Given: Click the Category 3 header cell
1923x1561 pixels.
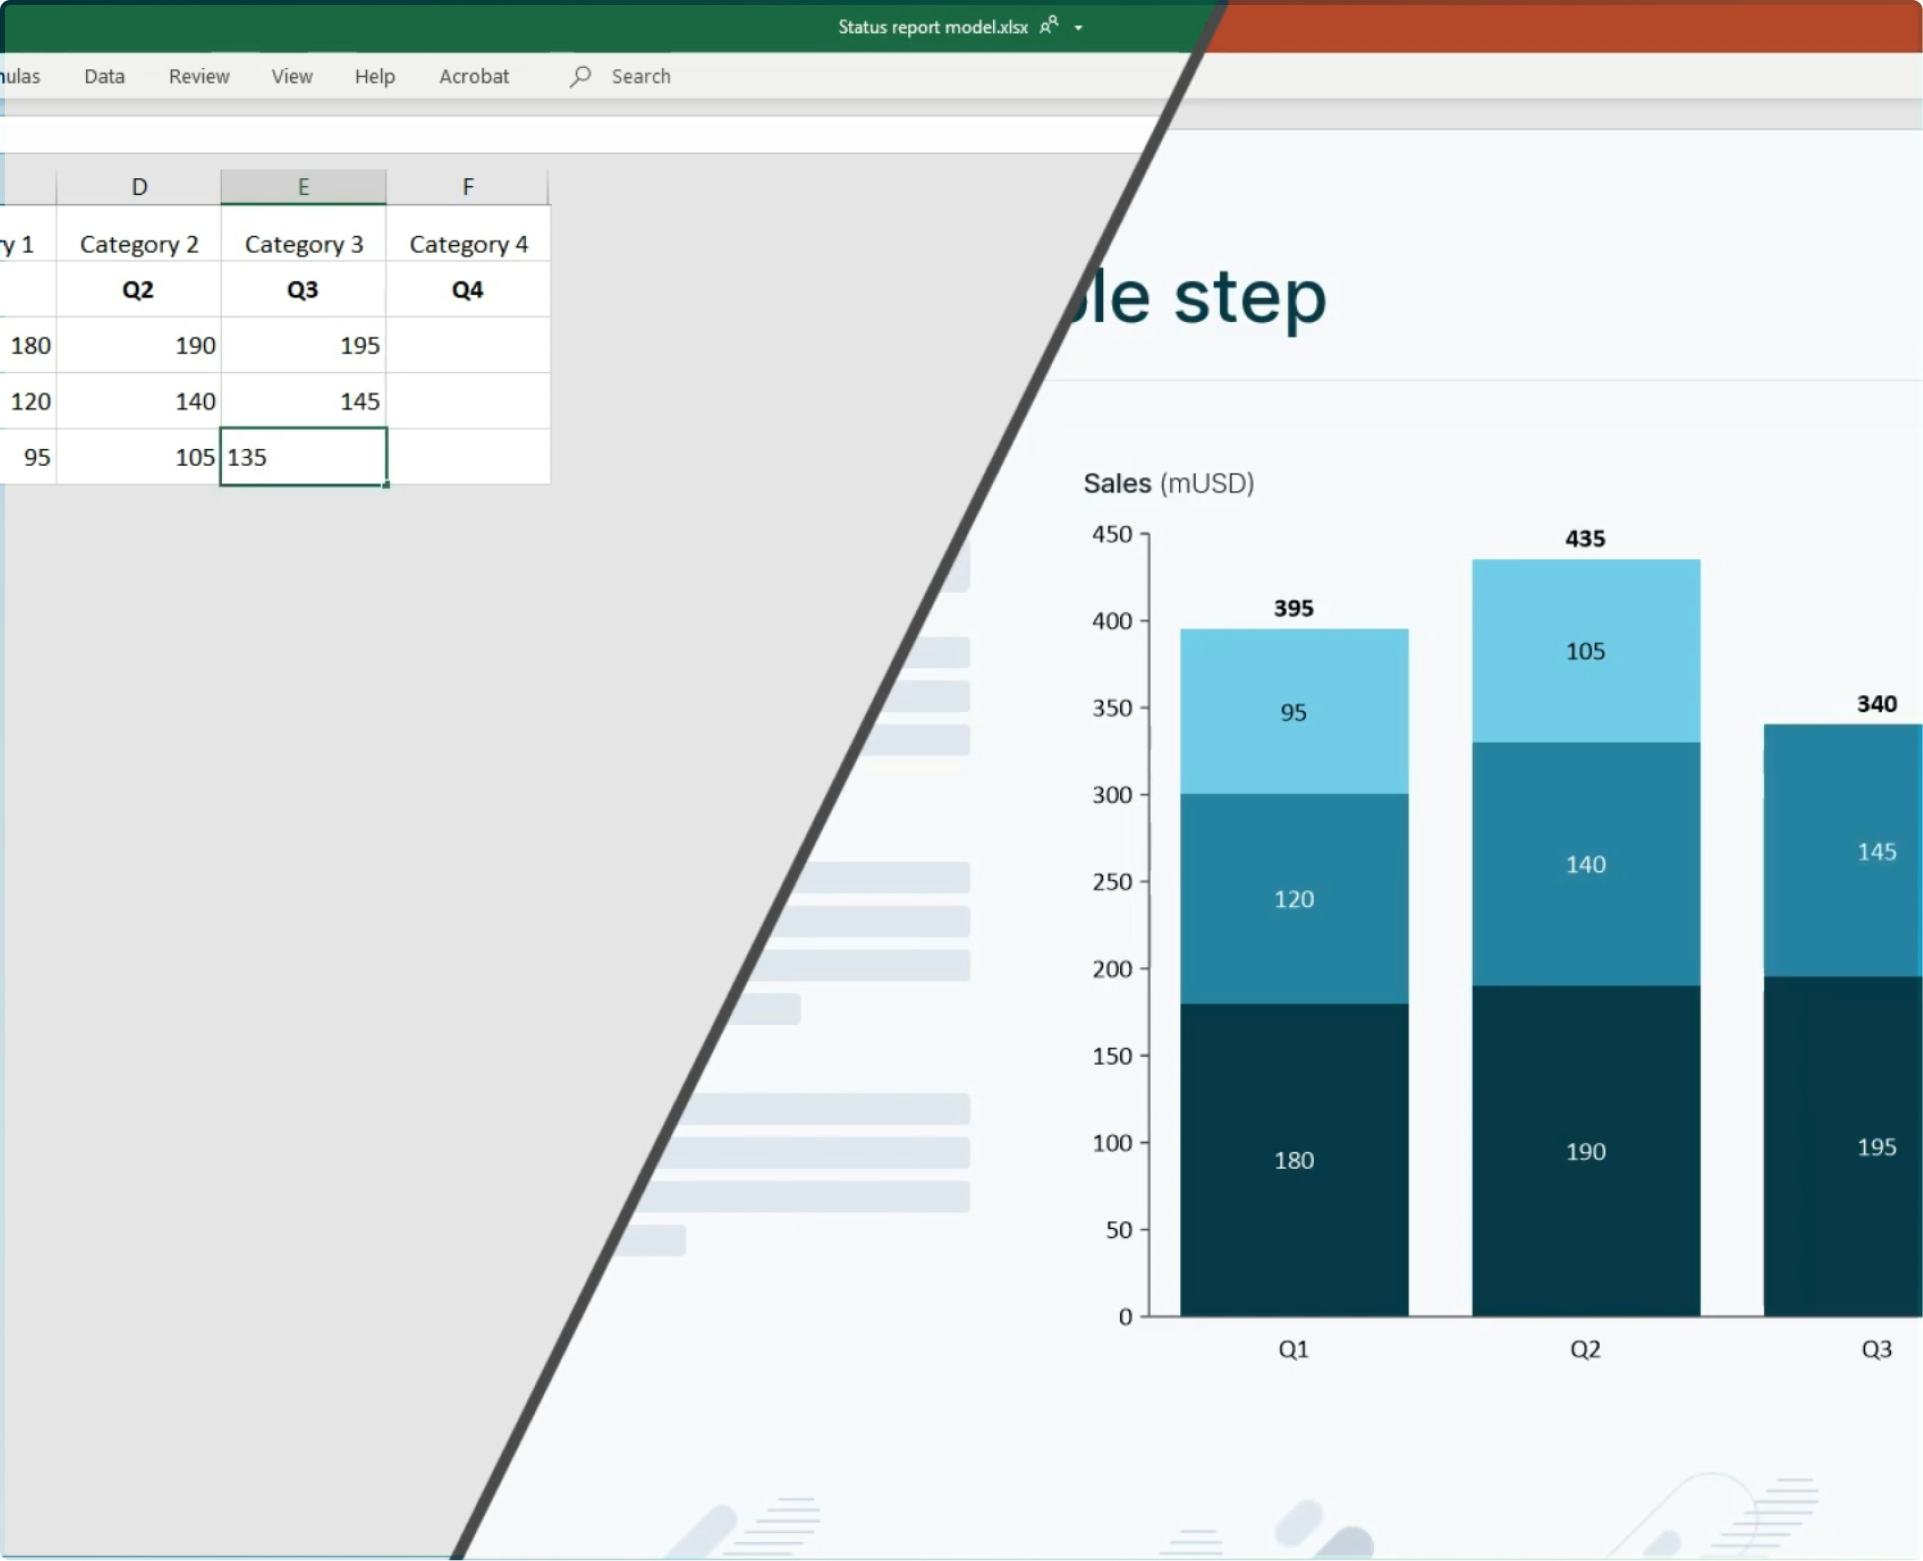Looking at the screenshot, I should click(303, 243).
